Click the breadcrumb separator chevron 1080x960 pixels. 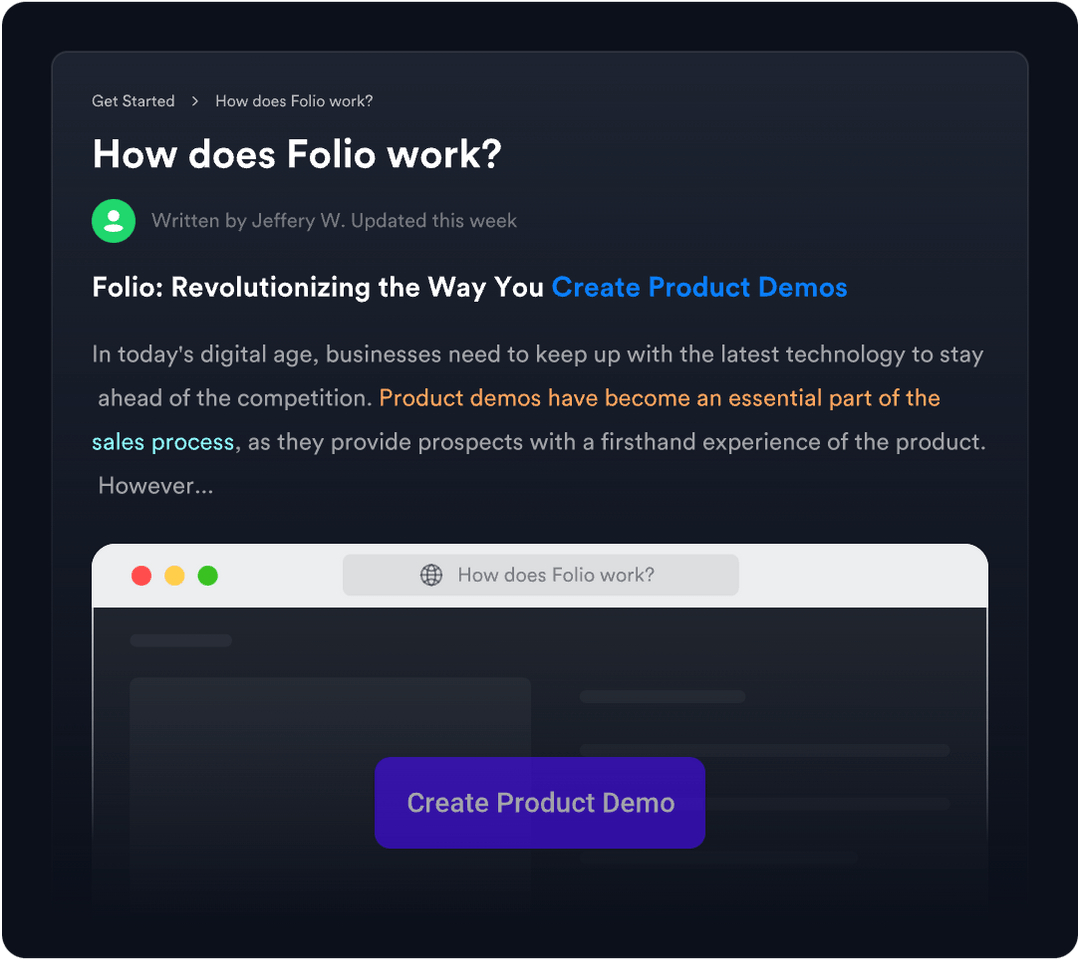193,101
